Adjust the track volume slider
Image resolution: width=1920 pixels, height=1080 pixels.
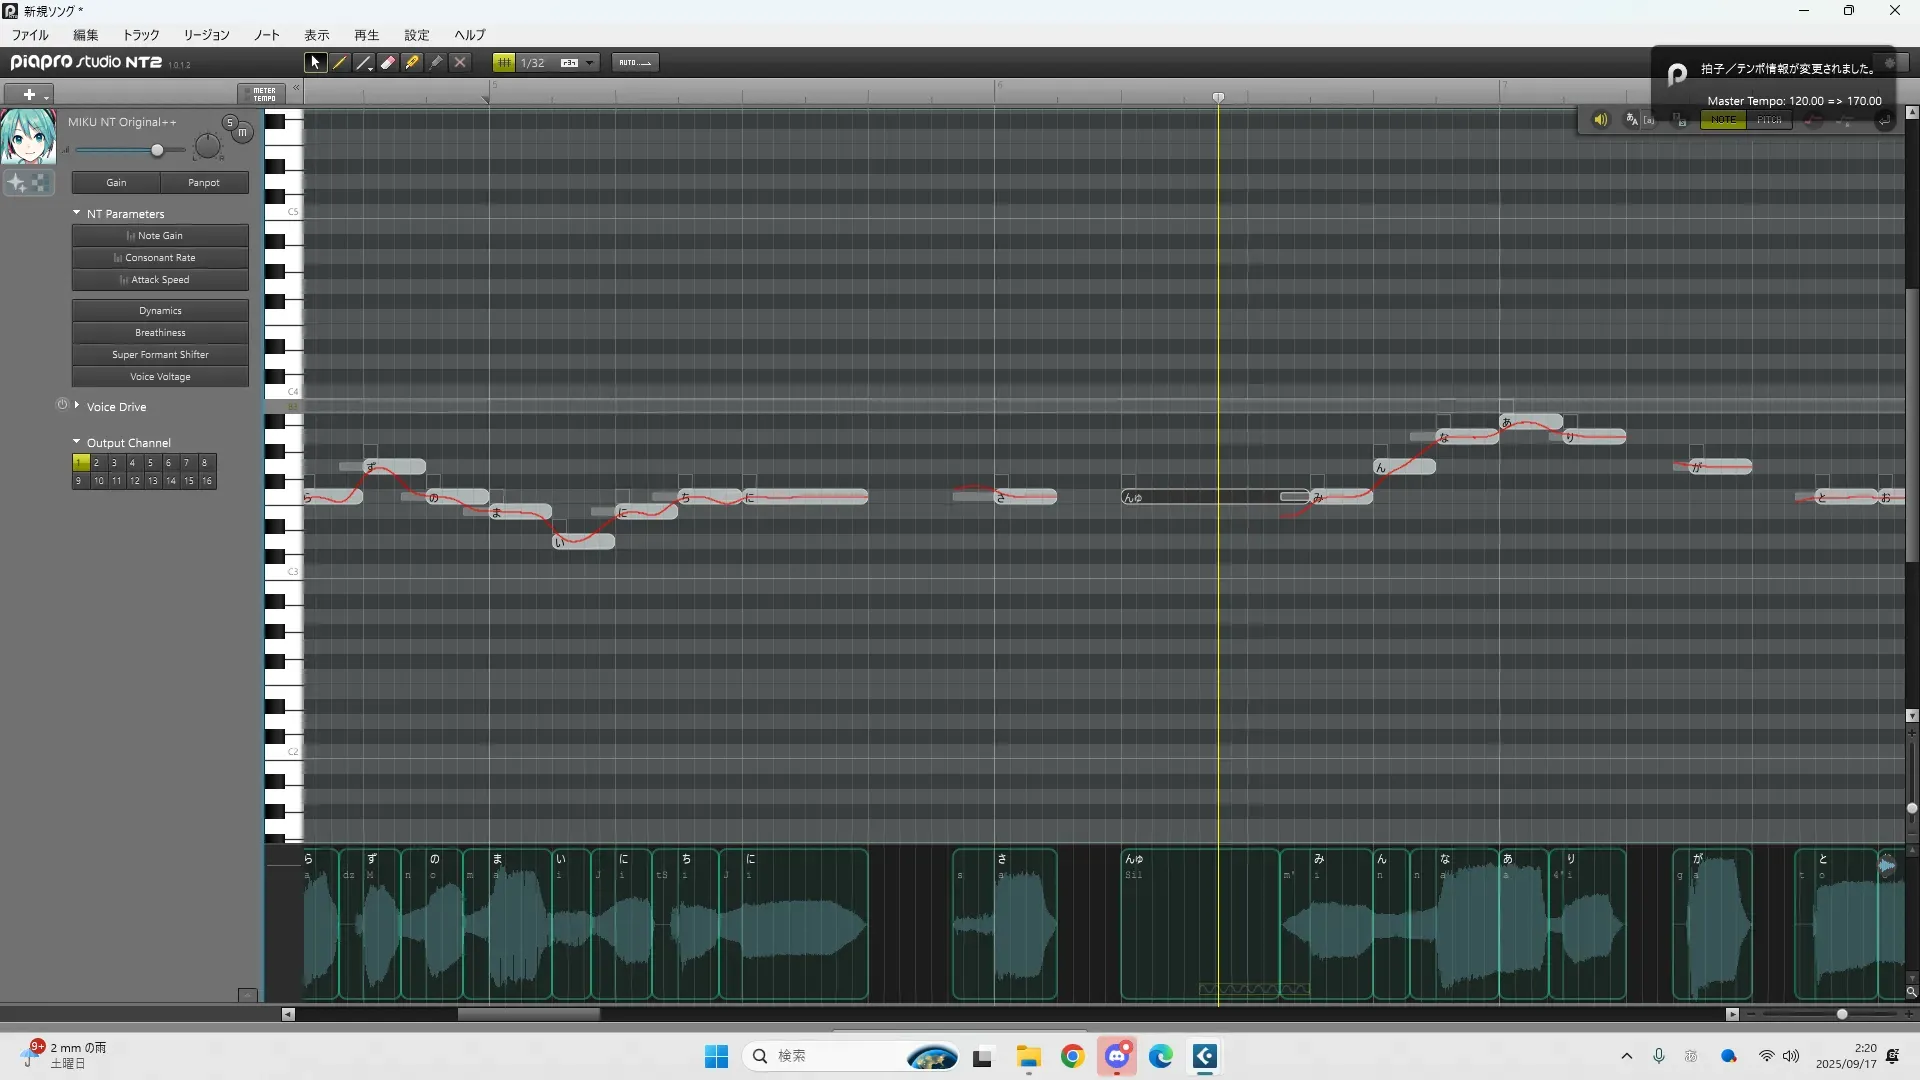pyautogui.click(x=157, y=150)
